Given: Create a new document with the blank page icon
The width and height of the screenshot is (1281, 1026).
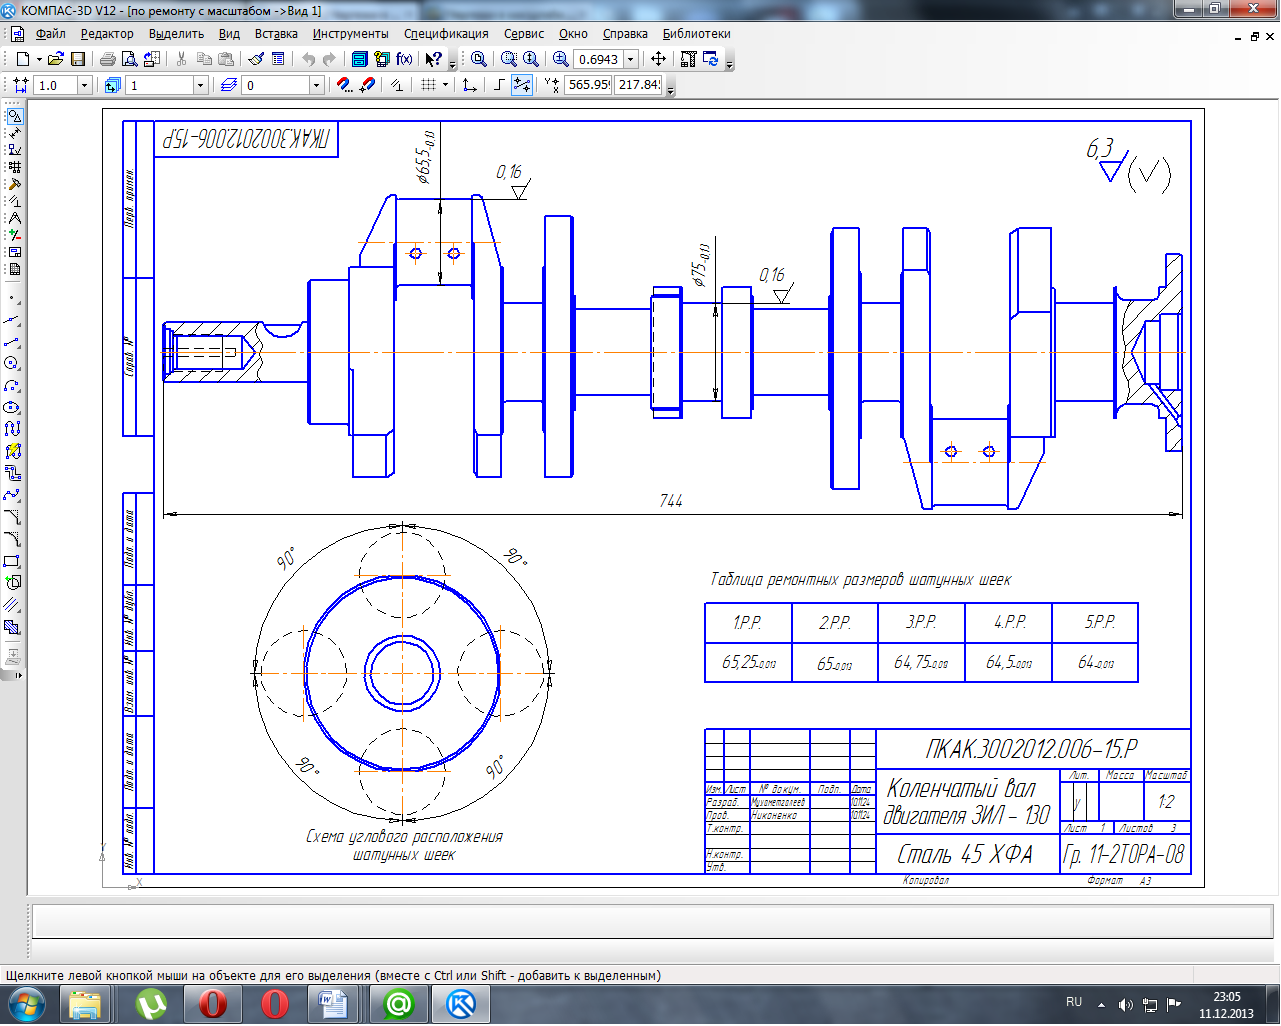Looking at the screenshot, I should (23, 59).
